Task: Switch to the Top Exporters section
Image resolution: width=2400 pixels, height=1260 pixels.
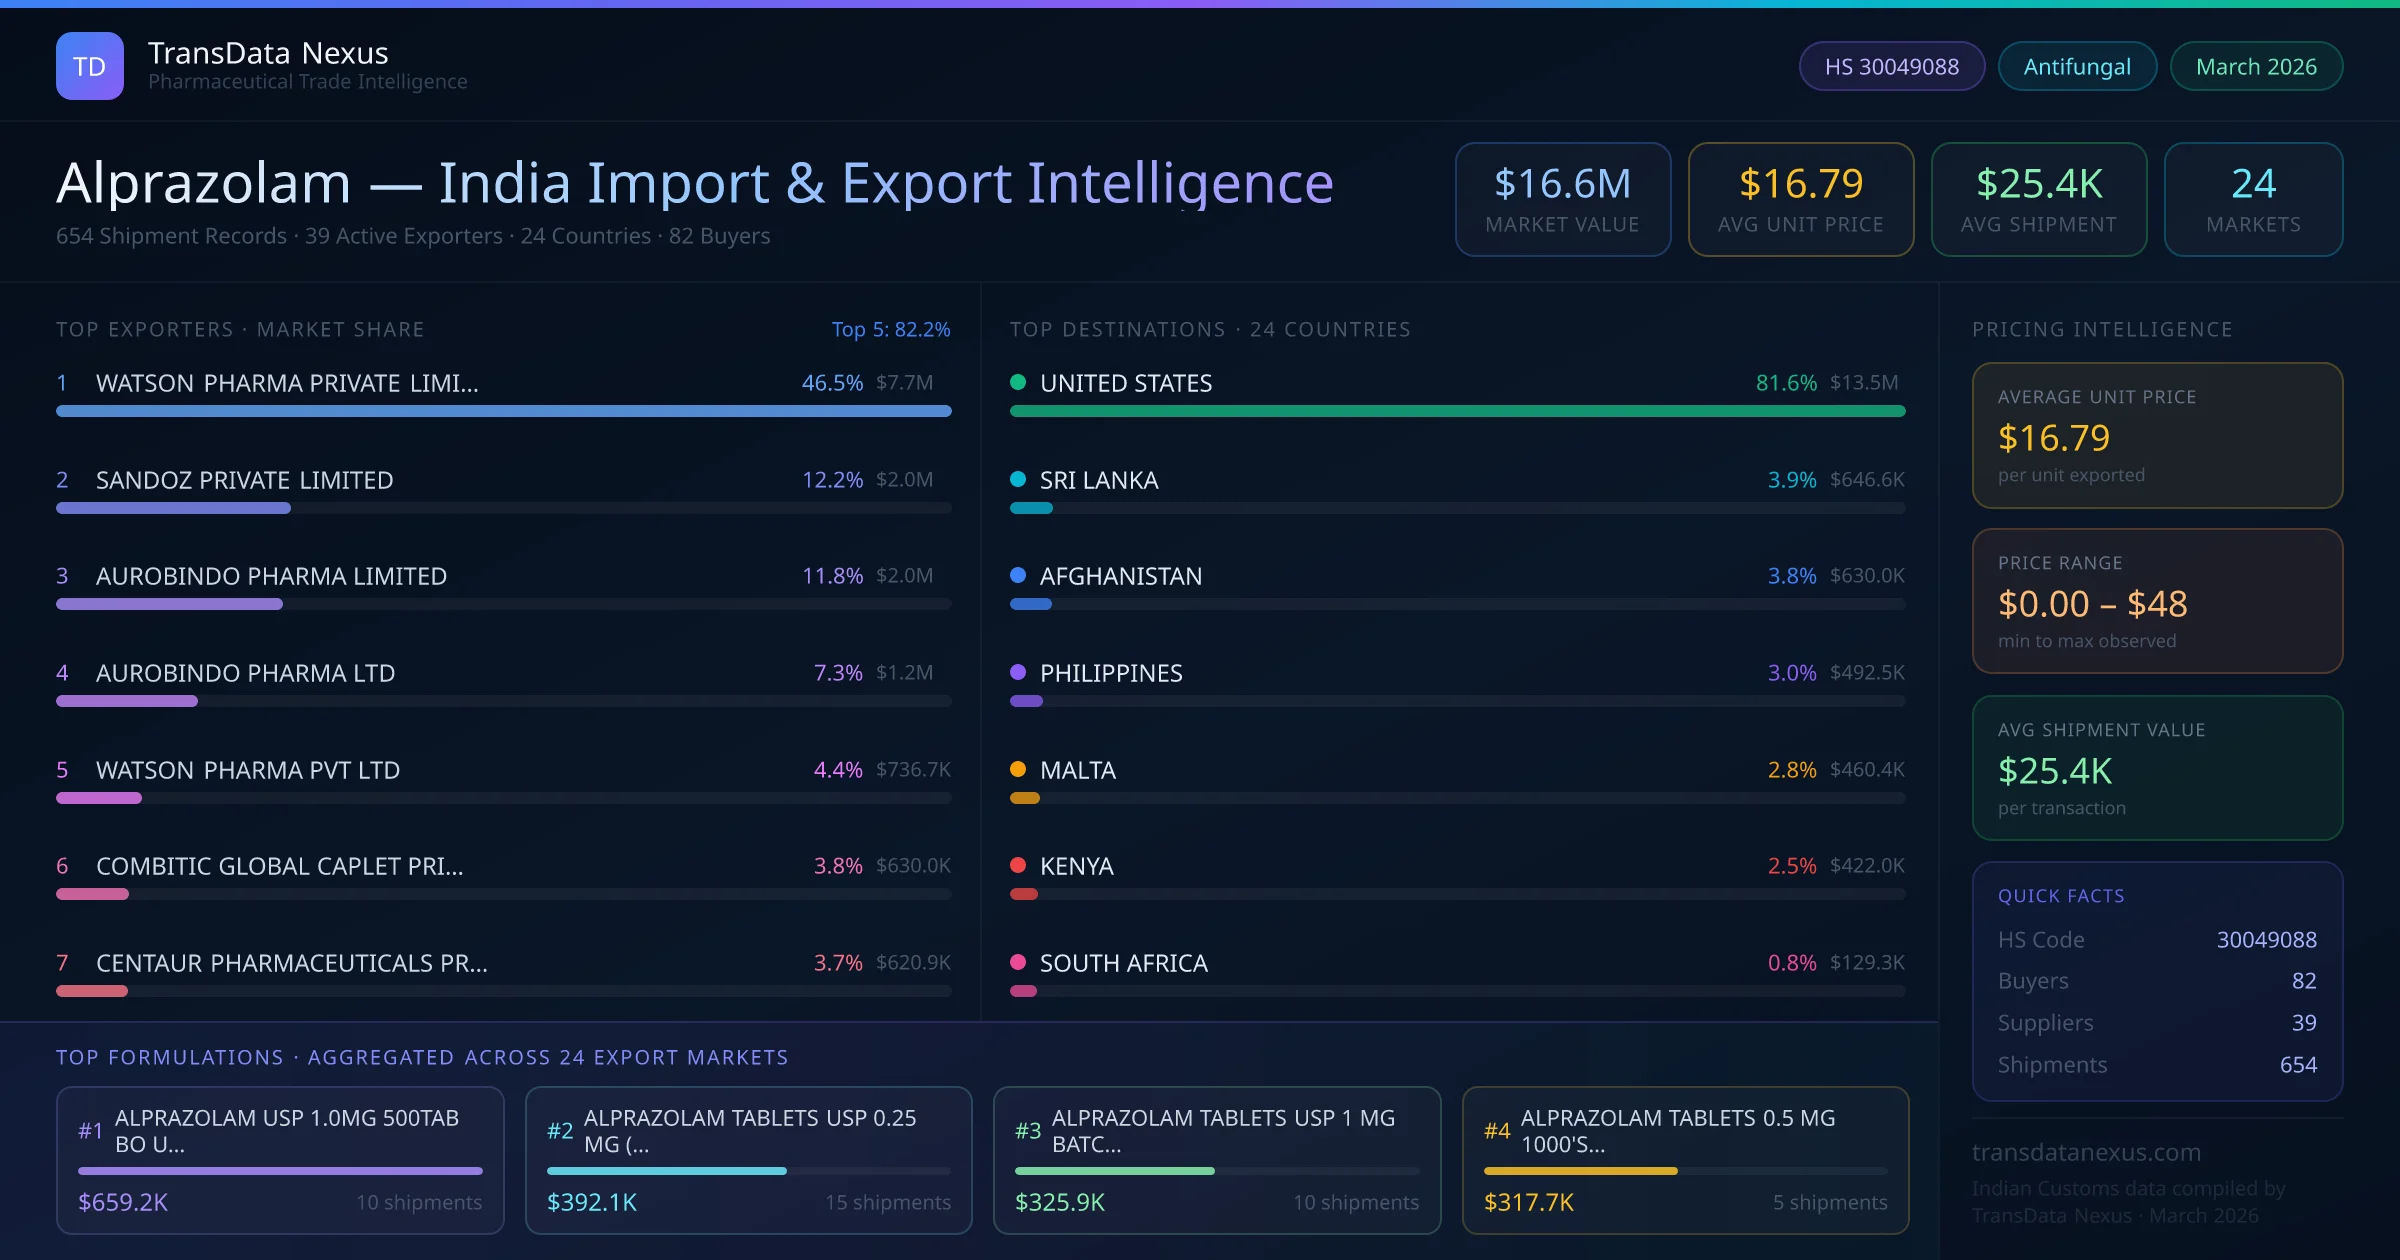Action: click(x=240, y=328)
